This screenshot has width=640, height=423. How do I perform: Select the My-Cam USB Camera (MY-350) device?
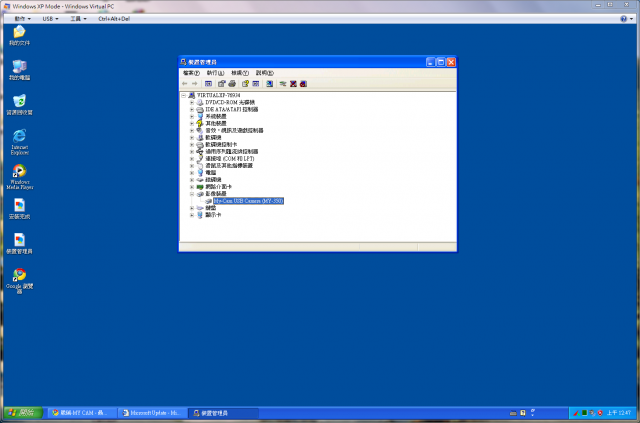(248, 201)
